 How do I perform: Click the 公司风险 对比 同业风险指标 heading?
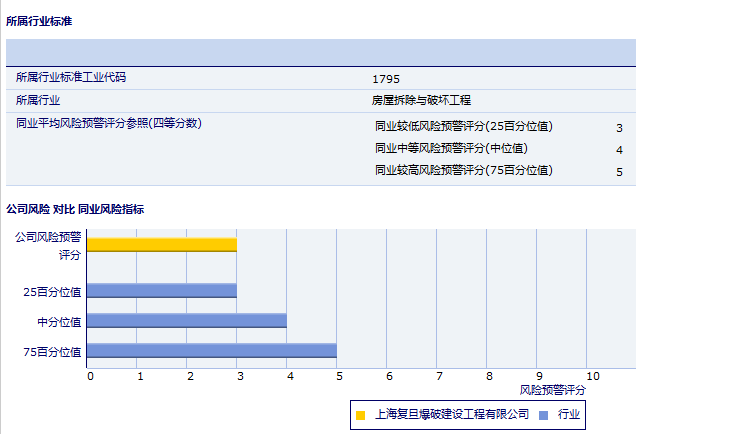(75, 210)
